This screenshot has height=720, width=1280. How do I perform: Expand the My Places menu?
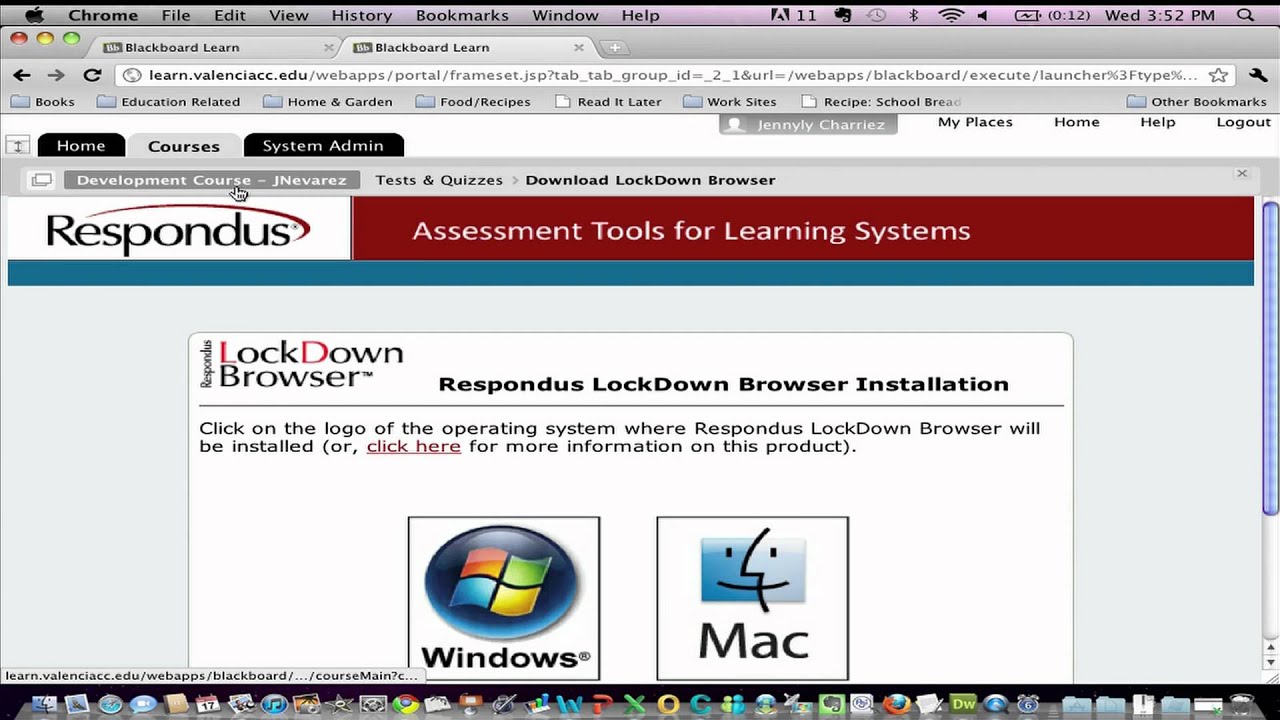975,122
